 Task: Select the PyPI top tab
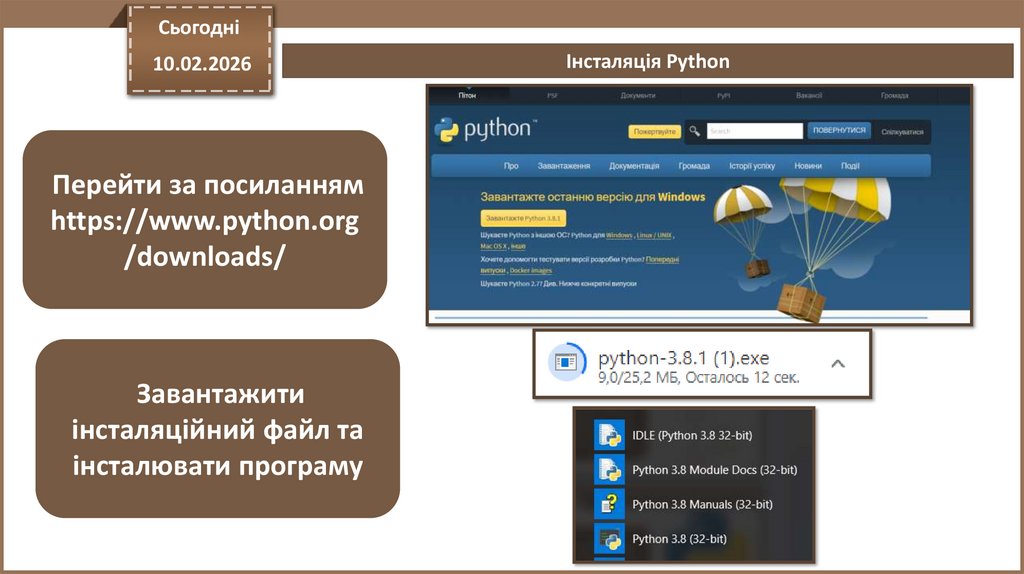click(724, 95)
